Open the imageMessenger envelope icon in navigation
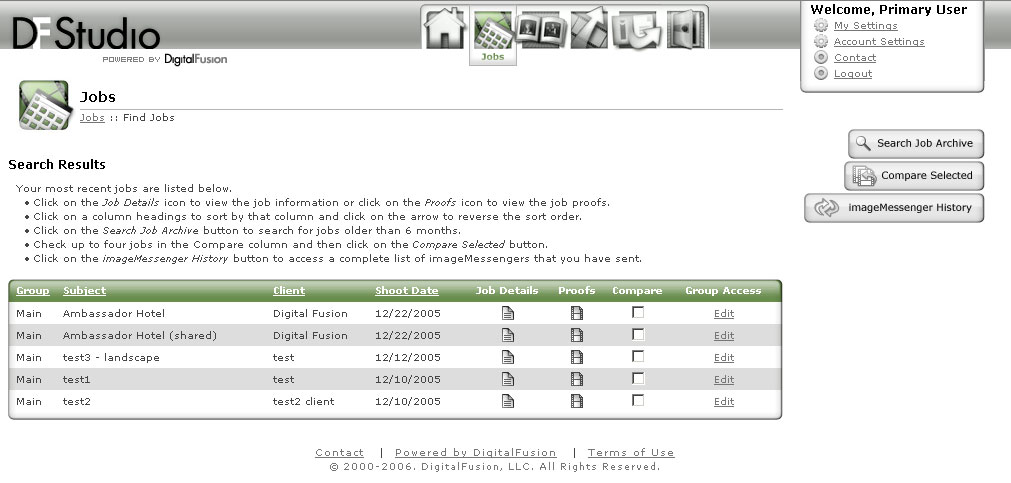This screenshot has width=1011, height=483. click(x=637, y=28)
